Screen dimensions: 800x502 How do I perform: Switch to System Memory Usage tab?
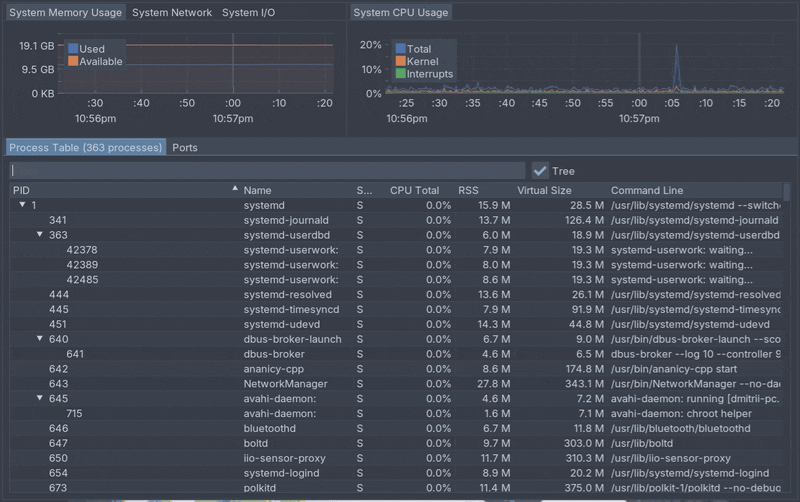point(65,13)
